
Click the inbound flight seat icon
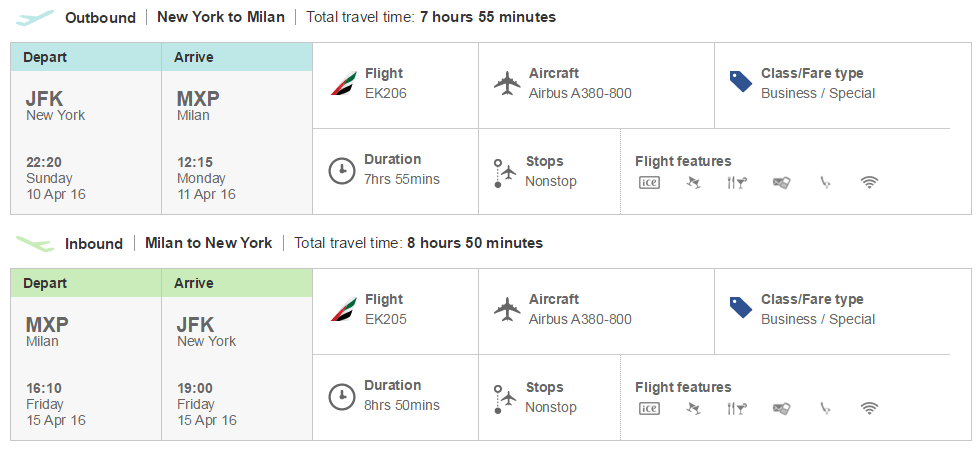693,408
